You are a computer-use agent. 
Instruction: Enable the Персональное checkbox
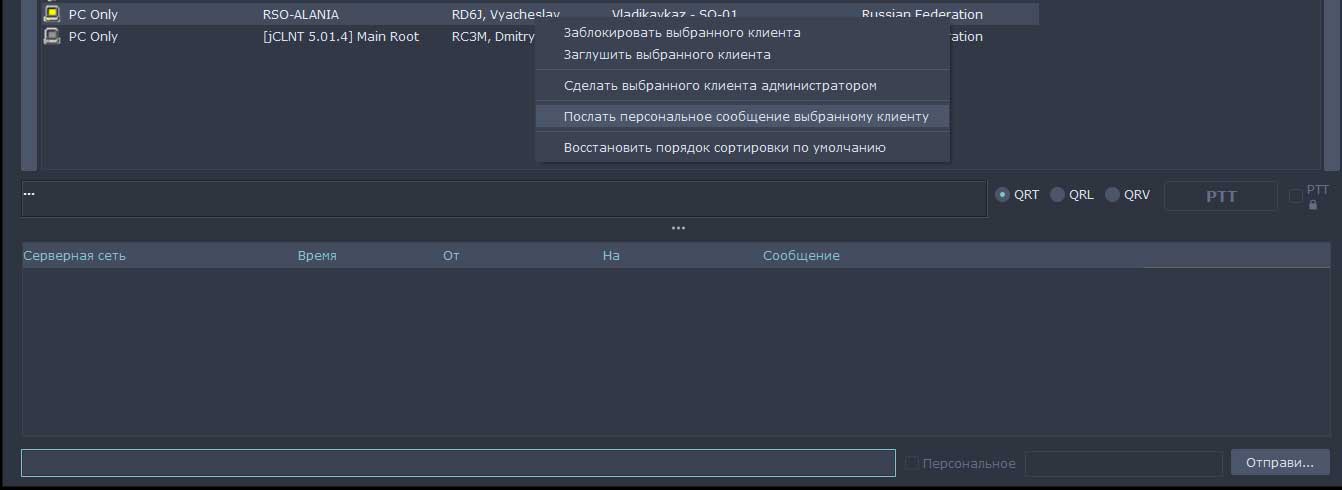911,463
